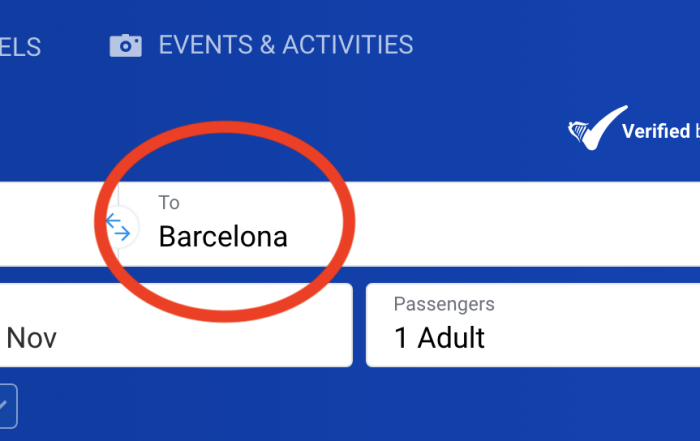The width and height of the screenshot is (700, 441).
Task: Toggle the checked checkbox at bottom left
Action: [x=8, y=406]
